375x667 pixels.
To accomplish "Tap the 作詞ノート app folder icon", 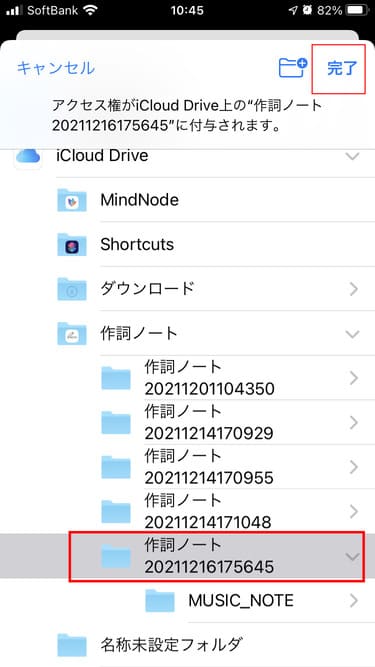I will click(72, 334).
